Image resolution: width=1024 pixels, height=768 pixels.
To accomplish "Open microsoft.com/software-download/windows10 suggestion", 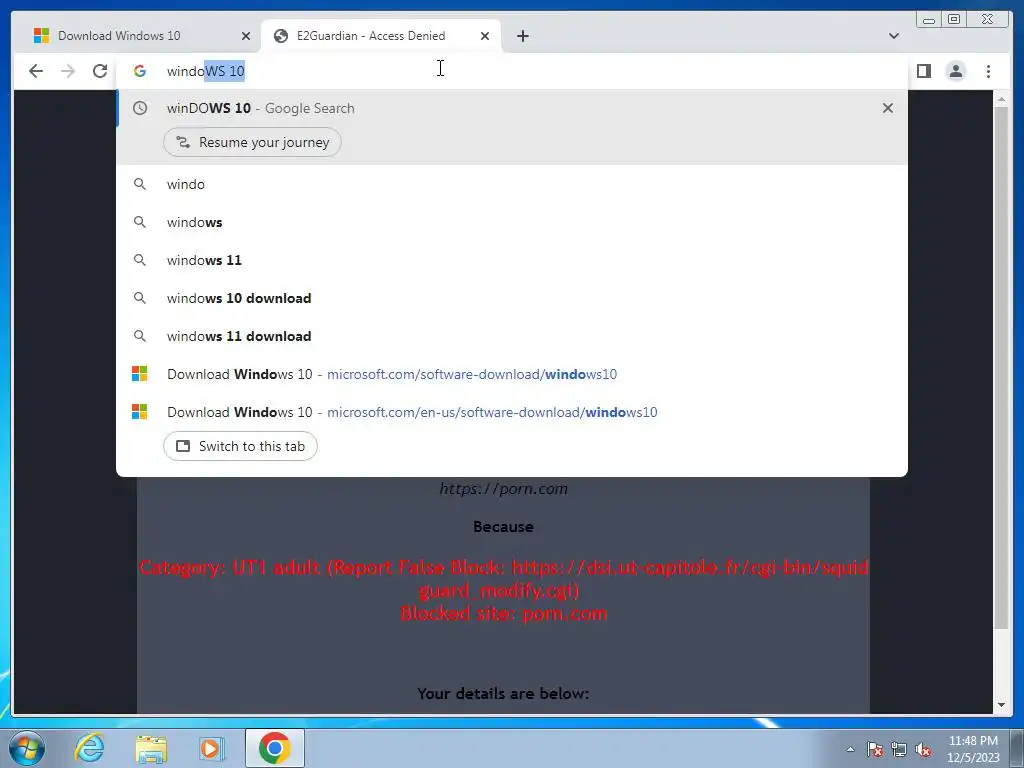I will tap(512, 374).
